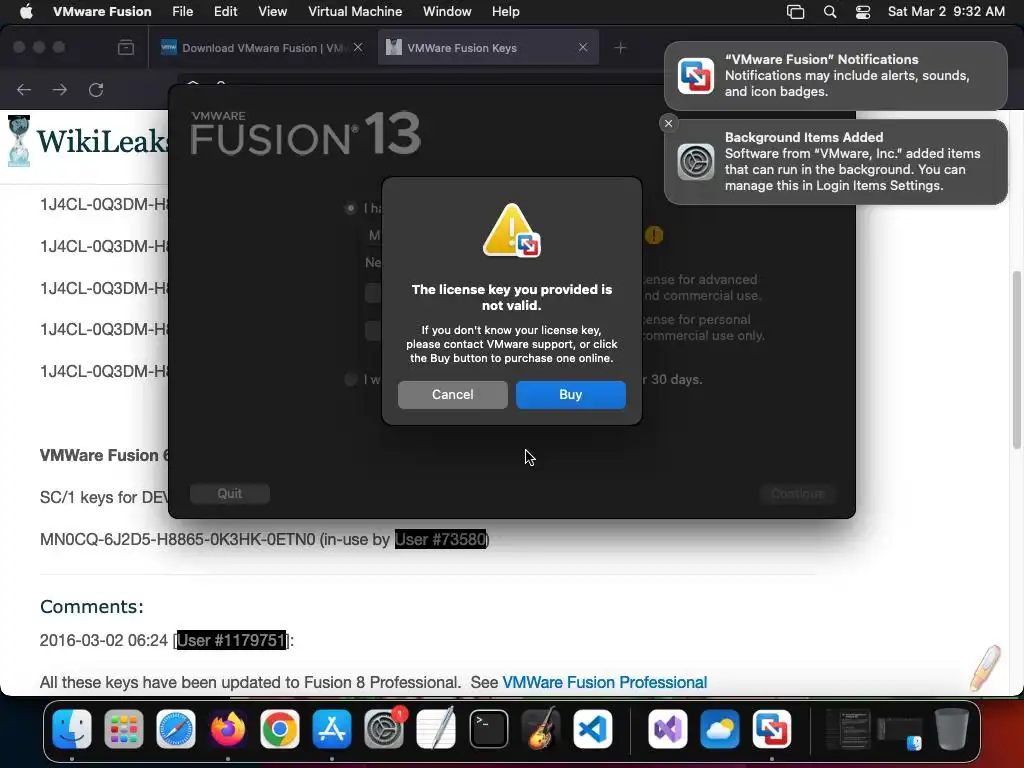1024x768 pixels.
Task: Open Google Chrome from the dock
Action: 280,729
